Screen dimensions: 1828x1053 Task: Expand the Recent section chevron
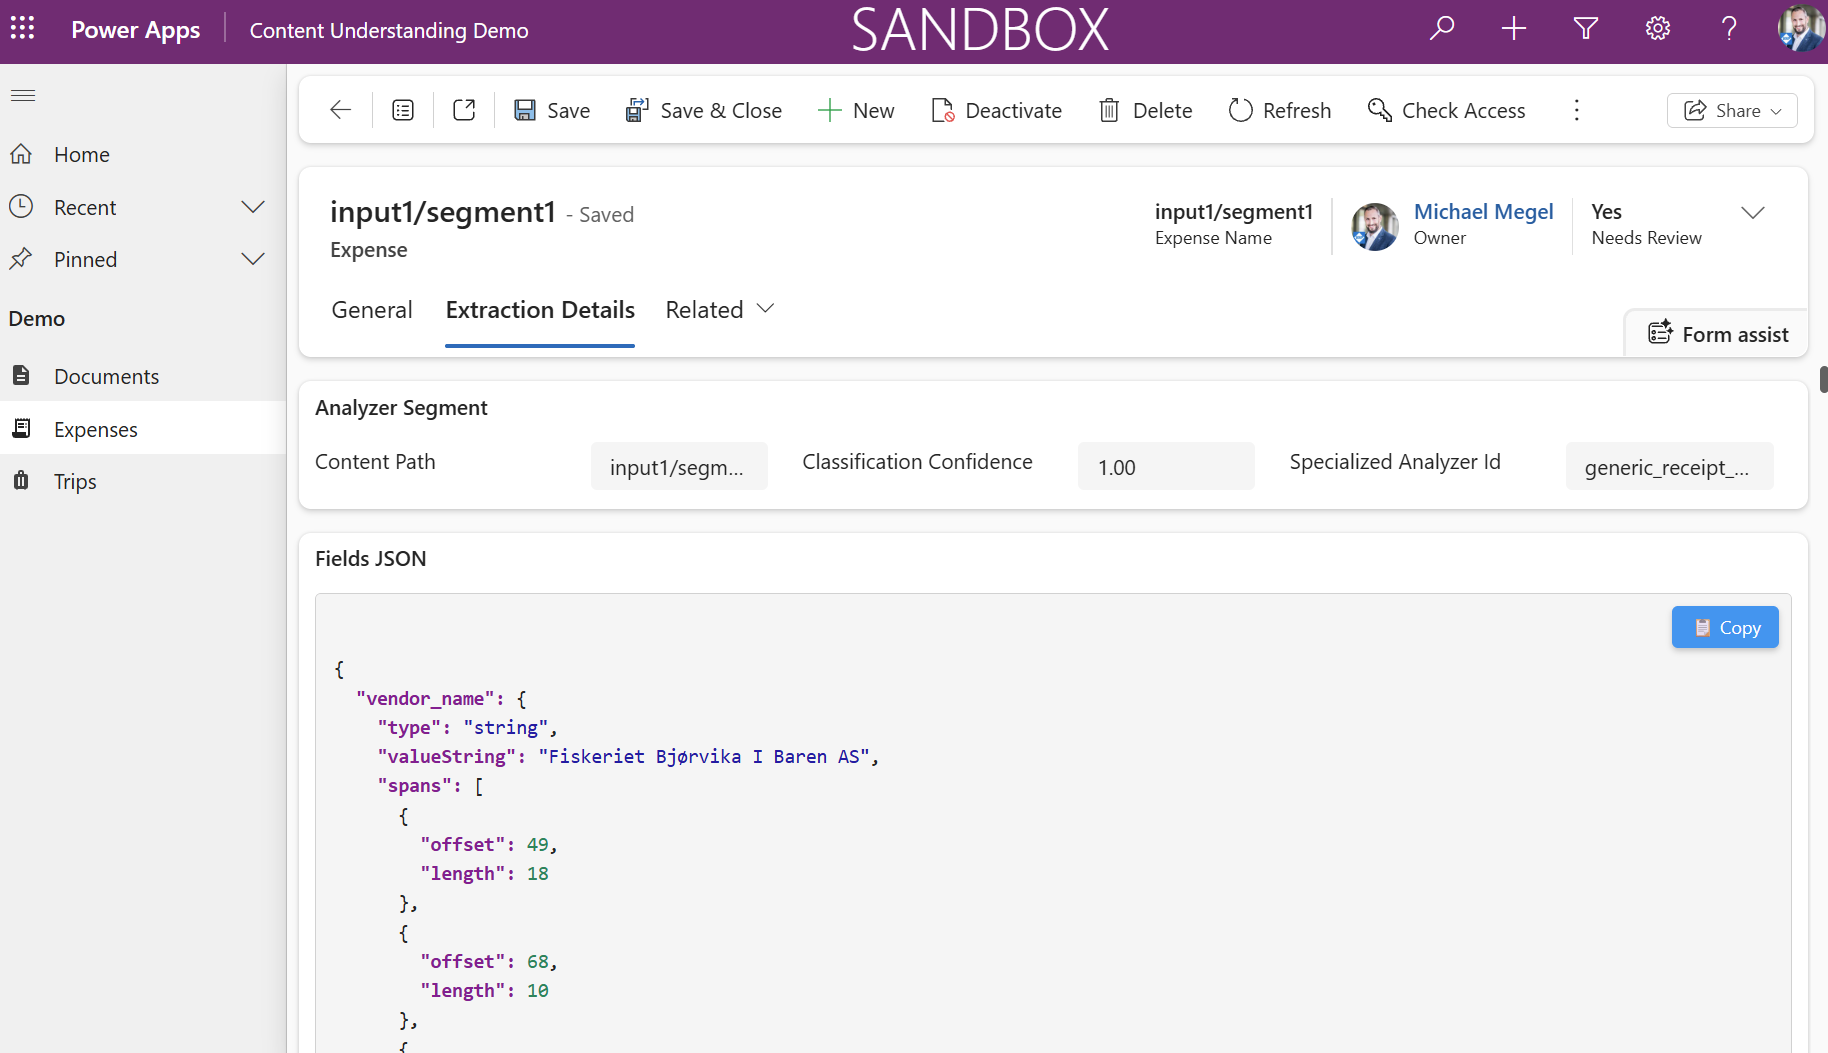coord(253,207)
